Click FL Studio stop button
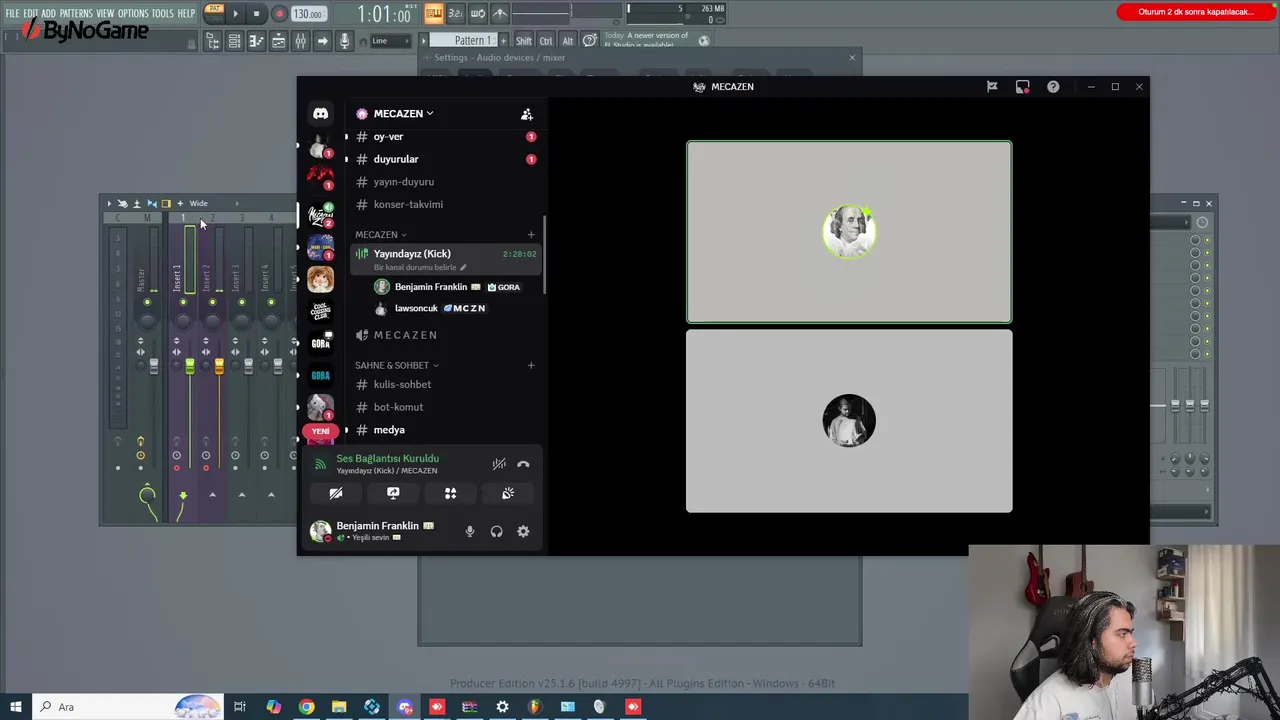The height and width of the screenshot is (720, 1280). 256,14
